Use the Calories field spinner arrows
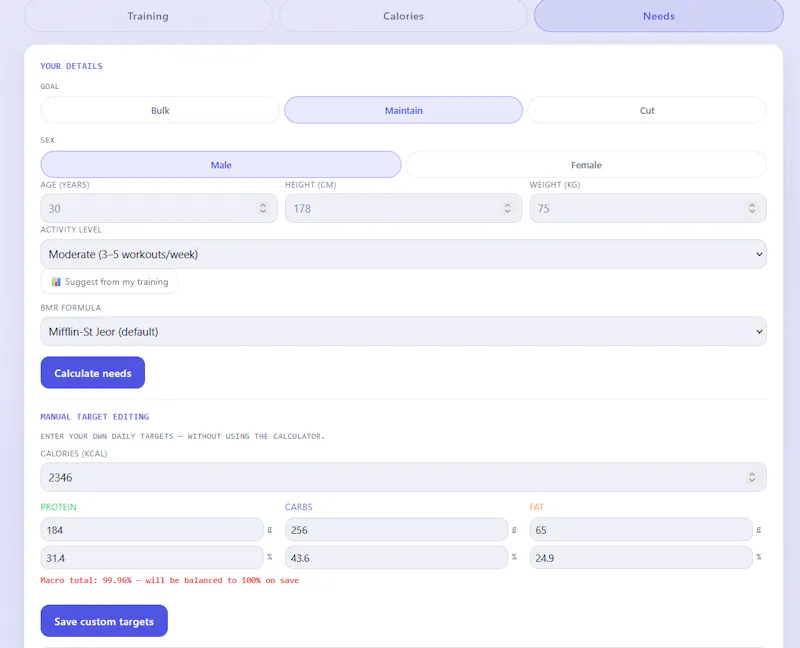Image resolution: width=800 pixels, height=648 pixels. pos(752,477)
